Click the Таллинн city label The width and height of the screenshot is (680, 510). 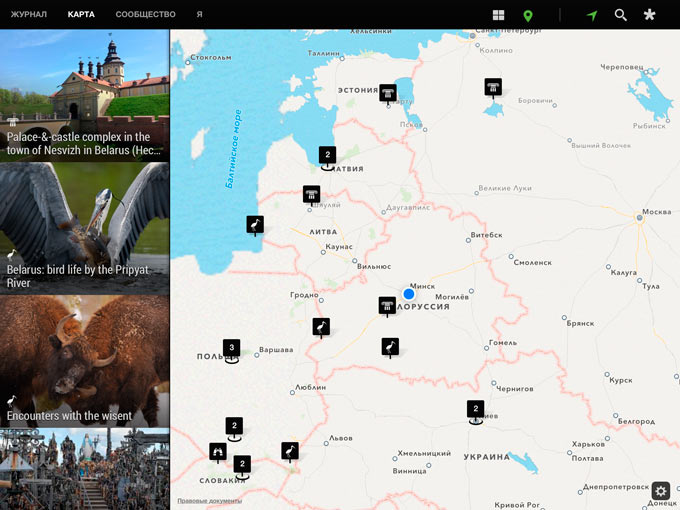pyautogui.click(x=324, y=53)
